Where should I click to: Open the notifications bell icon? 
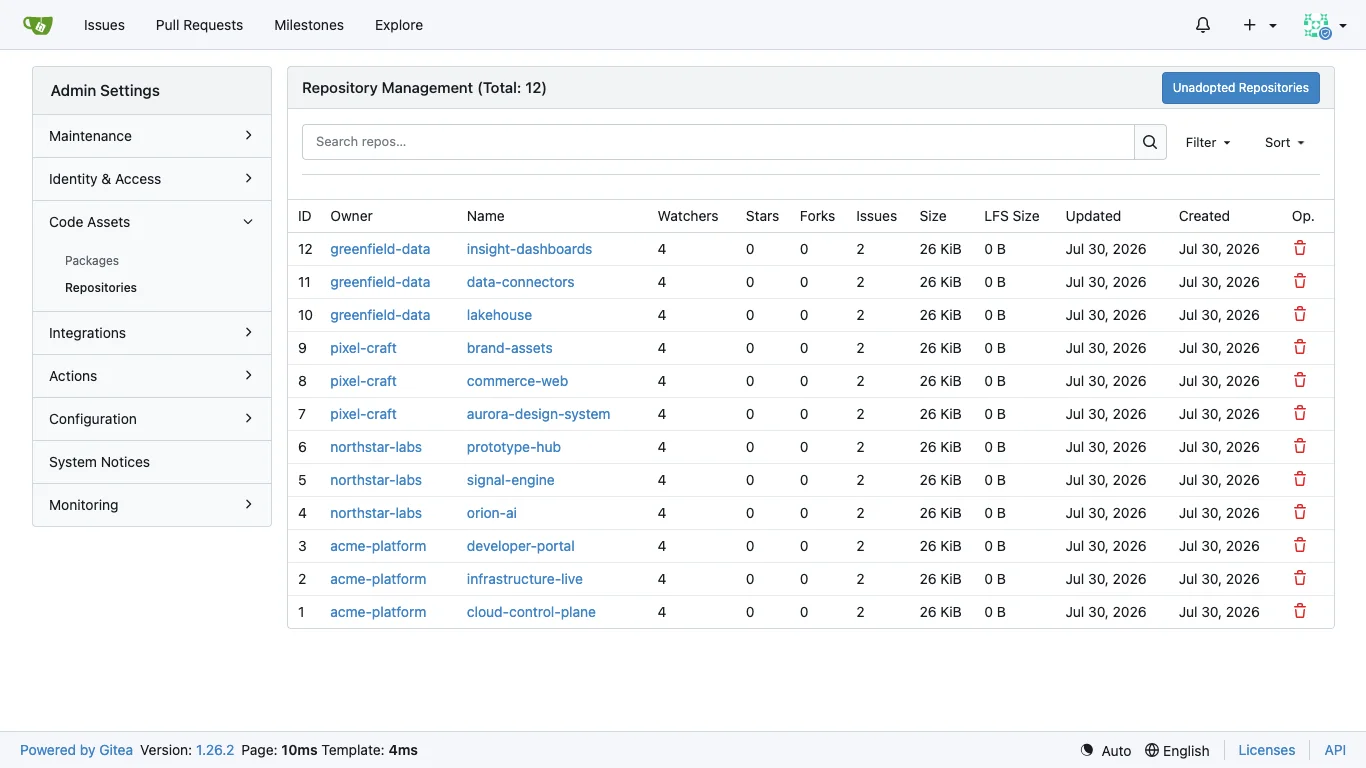(1203, 25)
